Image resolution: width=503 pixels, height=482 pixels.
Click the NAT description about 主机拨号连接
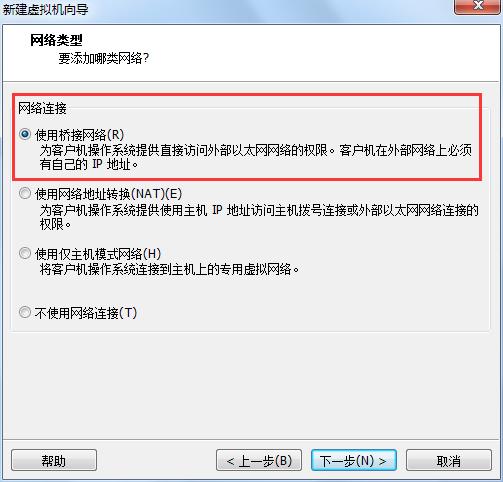[259, 217]
